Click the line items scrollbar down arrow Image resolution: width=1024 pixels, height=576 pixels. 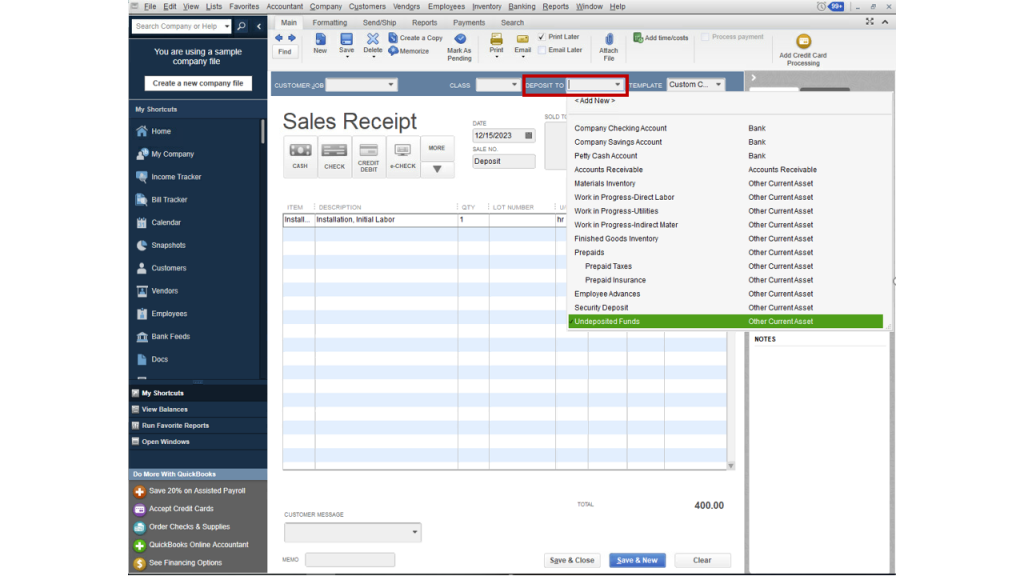[x=731, y=466]
